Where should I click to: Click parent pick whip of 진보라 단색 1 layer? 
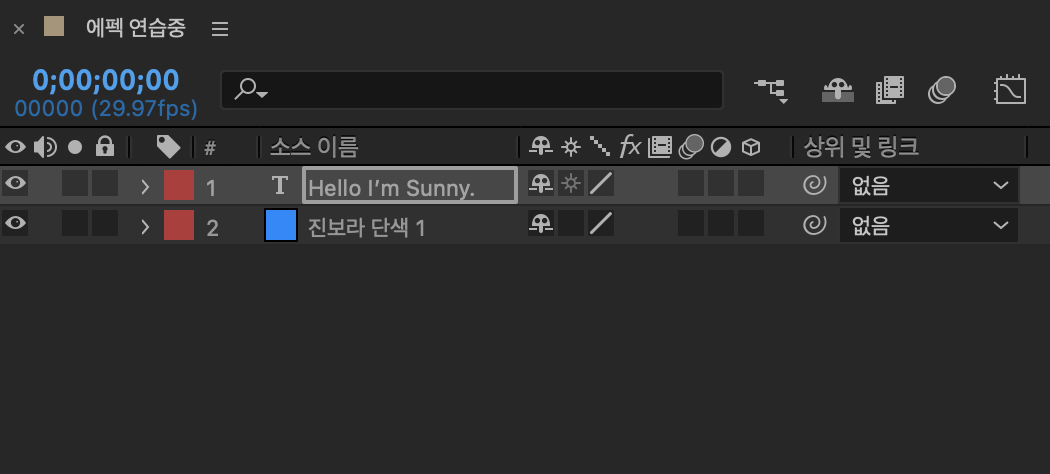pyautogui.click(x=814, y=225)
